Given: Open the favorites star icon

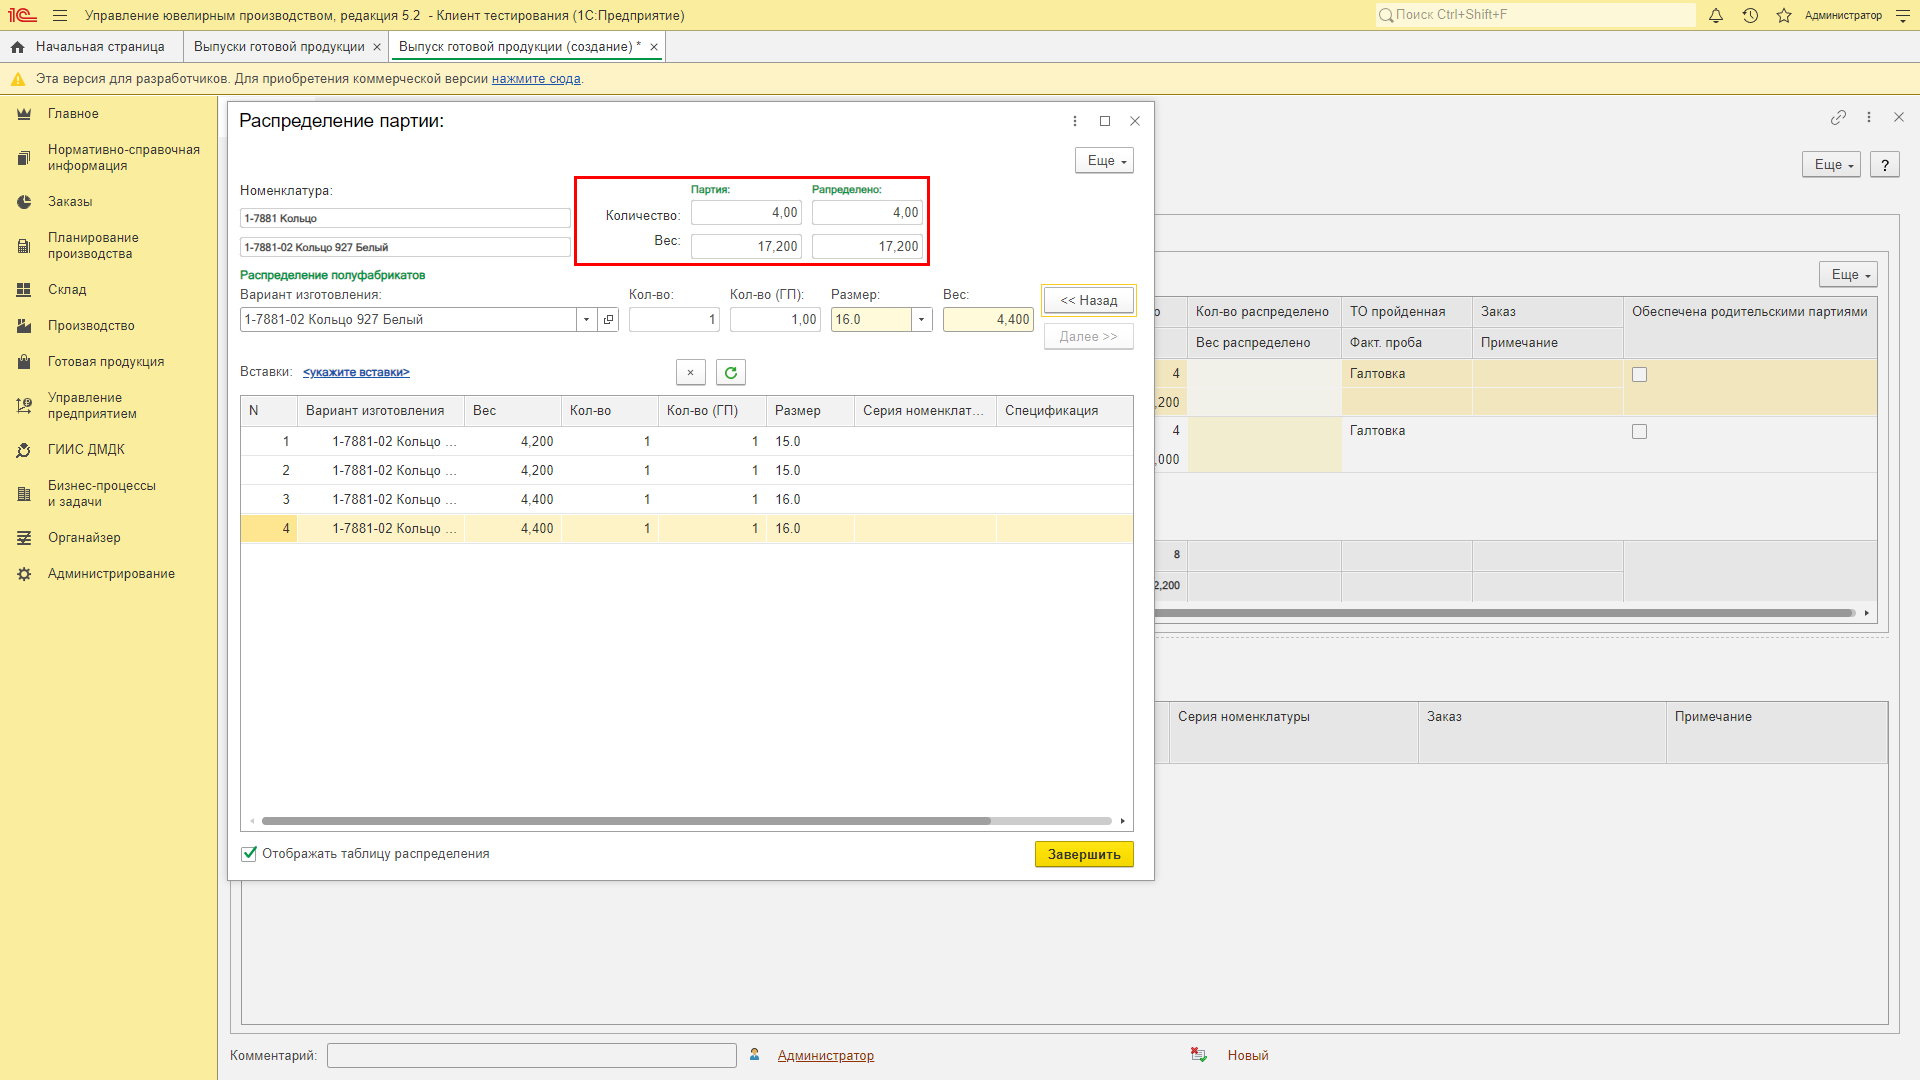Looking at the screenshot, I should pyautogui.click(x=1784, y=15).
